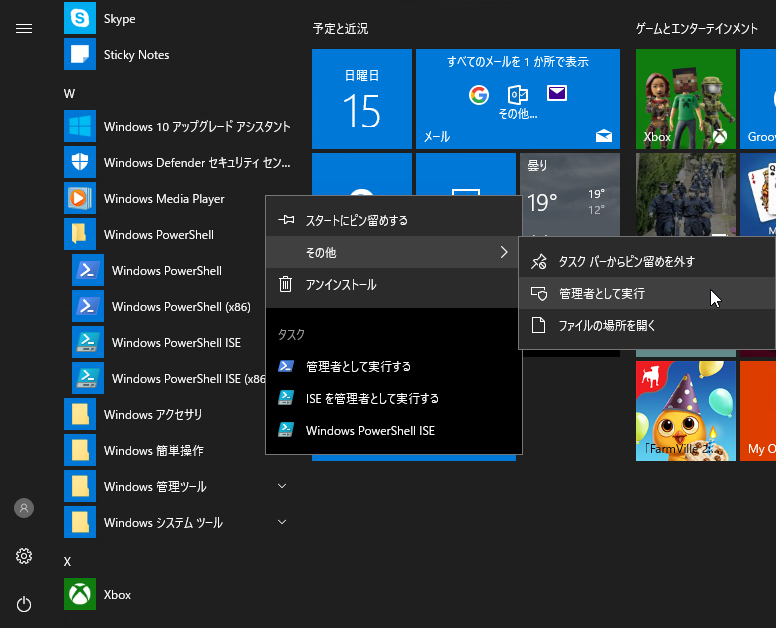Click the Skype app icon
Screen dimensions: 776x628
[x=80, y=18]
